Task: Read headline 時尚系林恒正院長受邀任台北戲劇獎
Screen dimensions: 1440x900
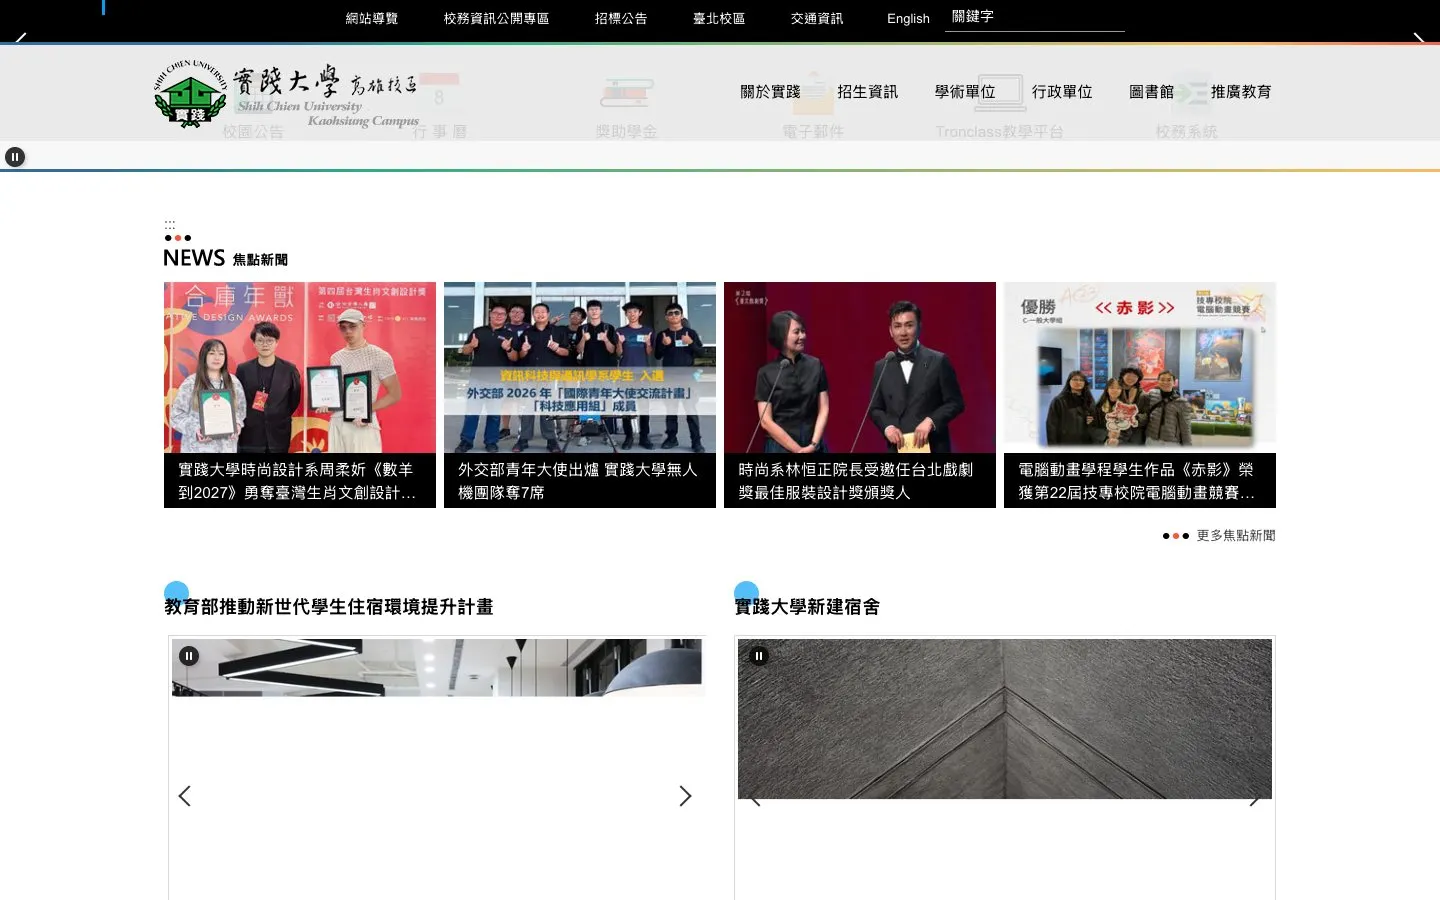Action: click(860, 481)
